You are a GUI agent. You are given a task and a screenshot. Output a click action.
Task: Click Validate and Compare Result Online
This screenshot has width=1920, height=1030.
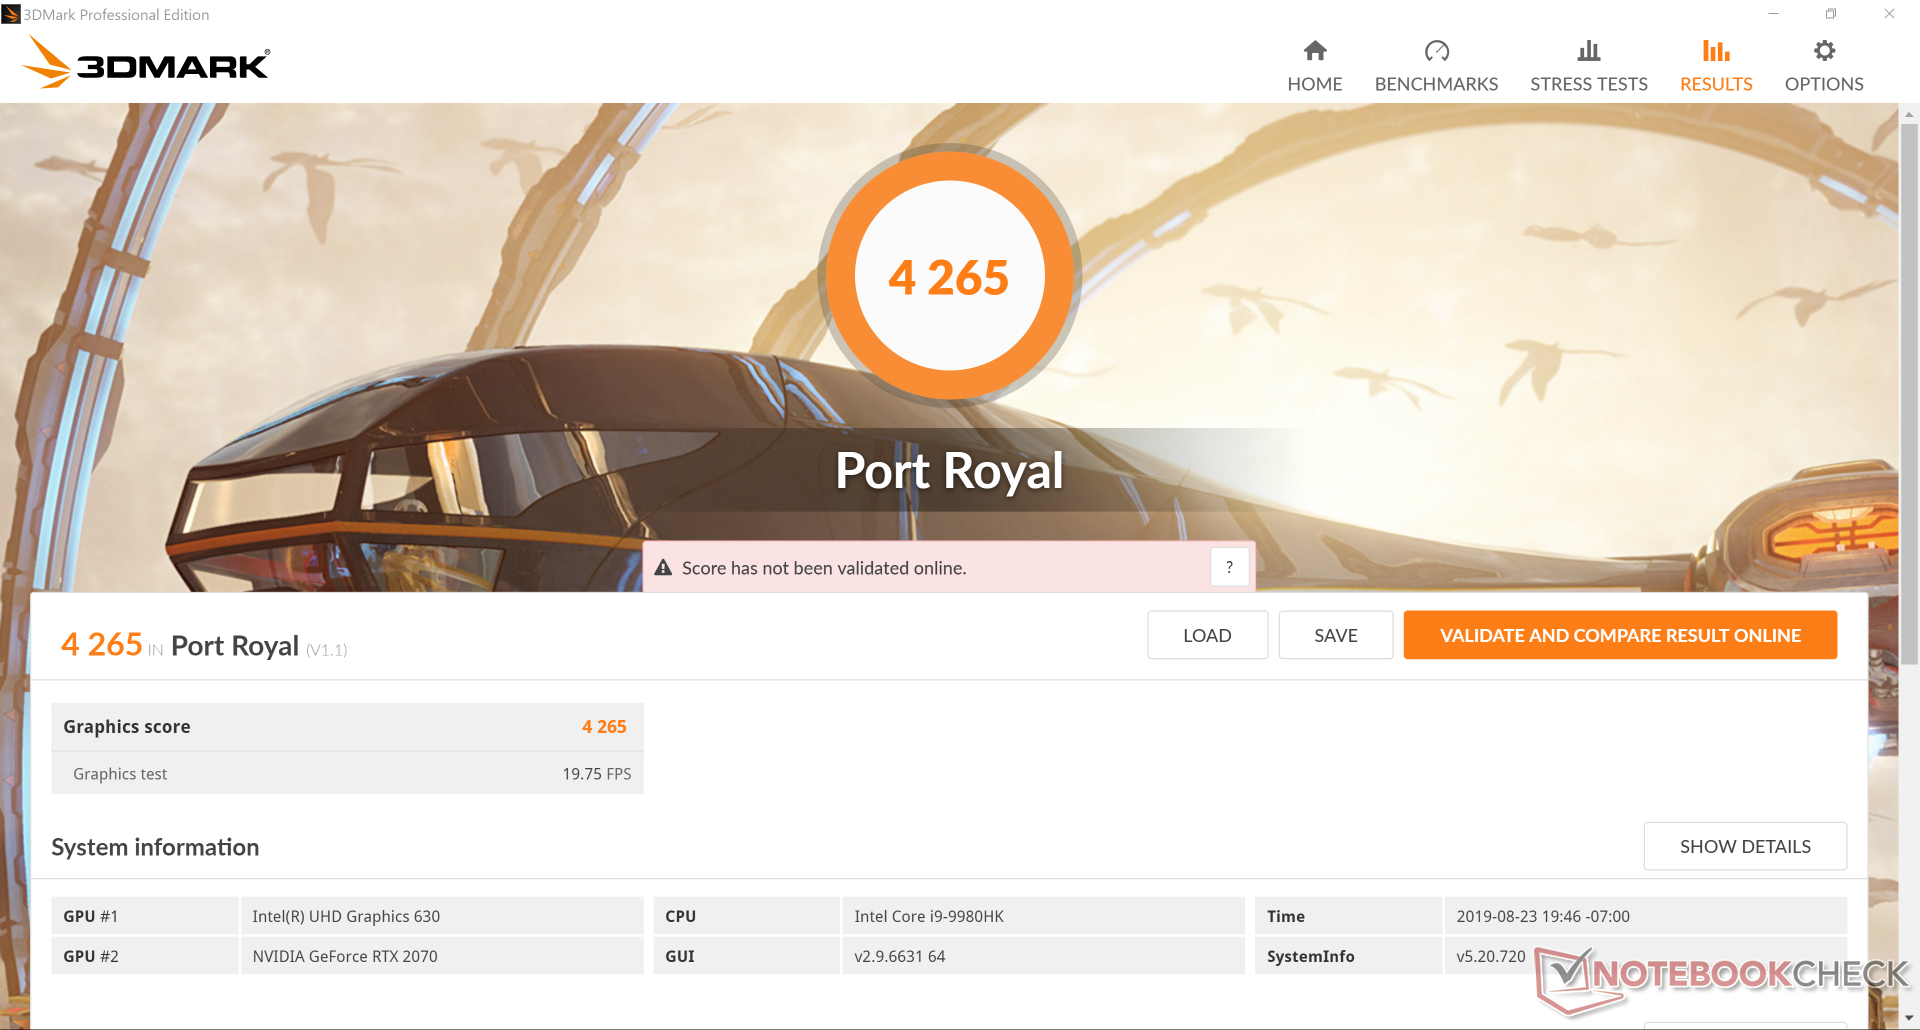point(1620,635)
